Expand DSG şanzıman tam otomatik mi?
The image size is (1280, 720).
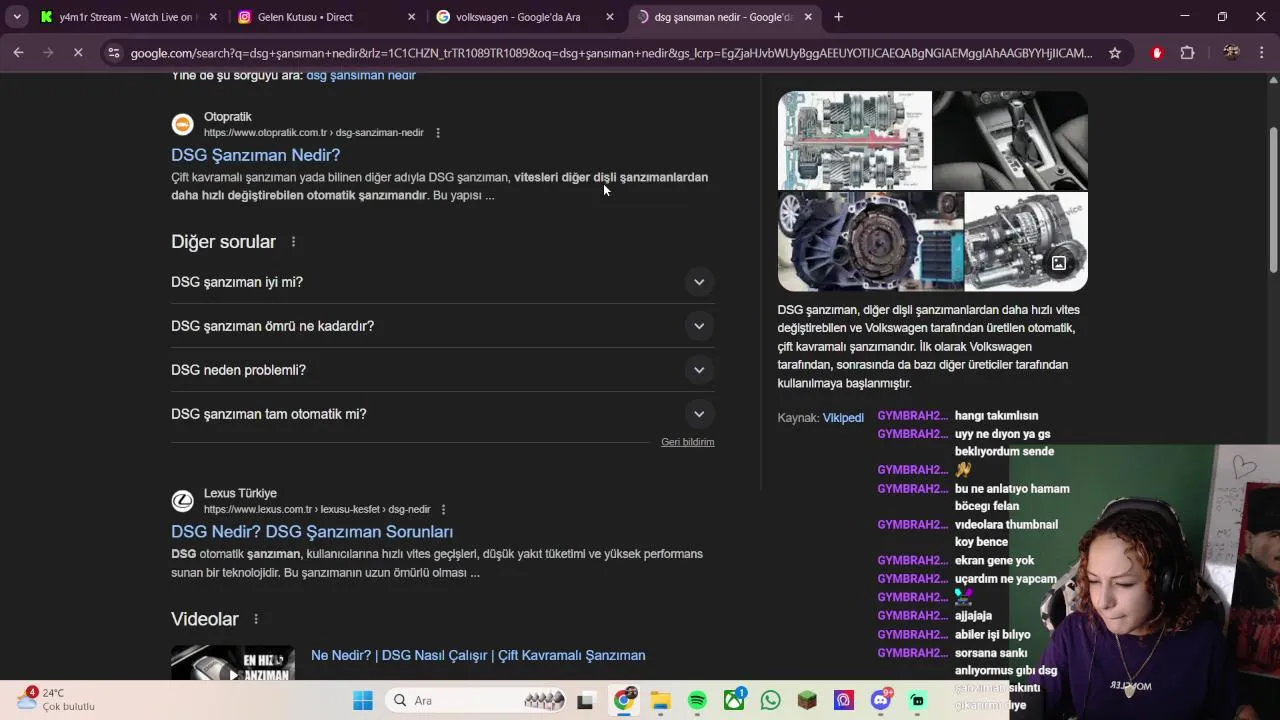point(442,414)
